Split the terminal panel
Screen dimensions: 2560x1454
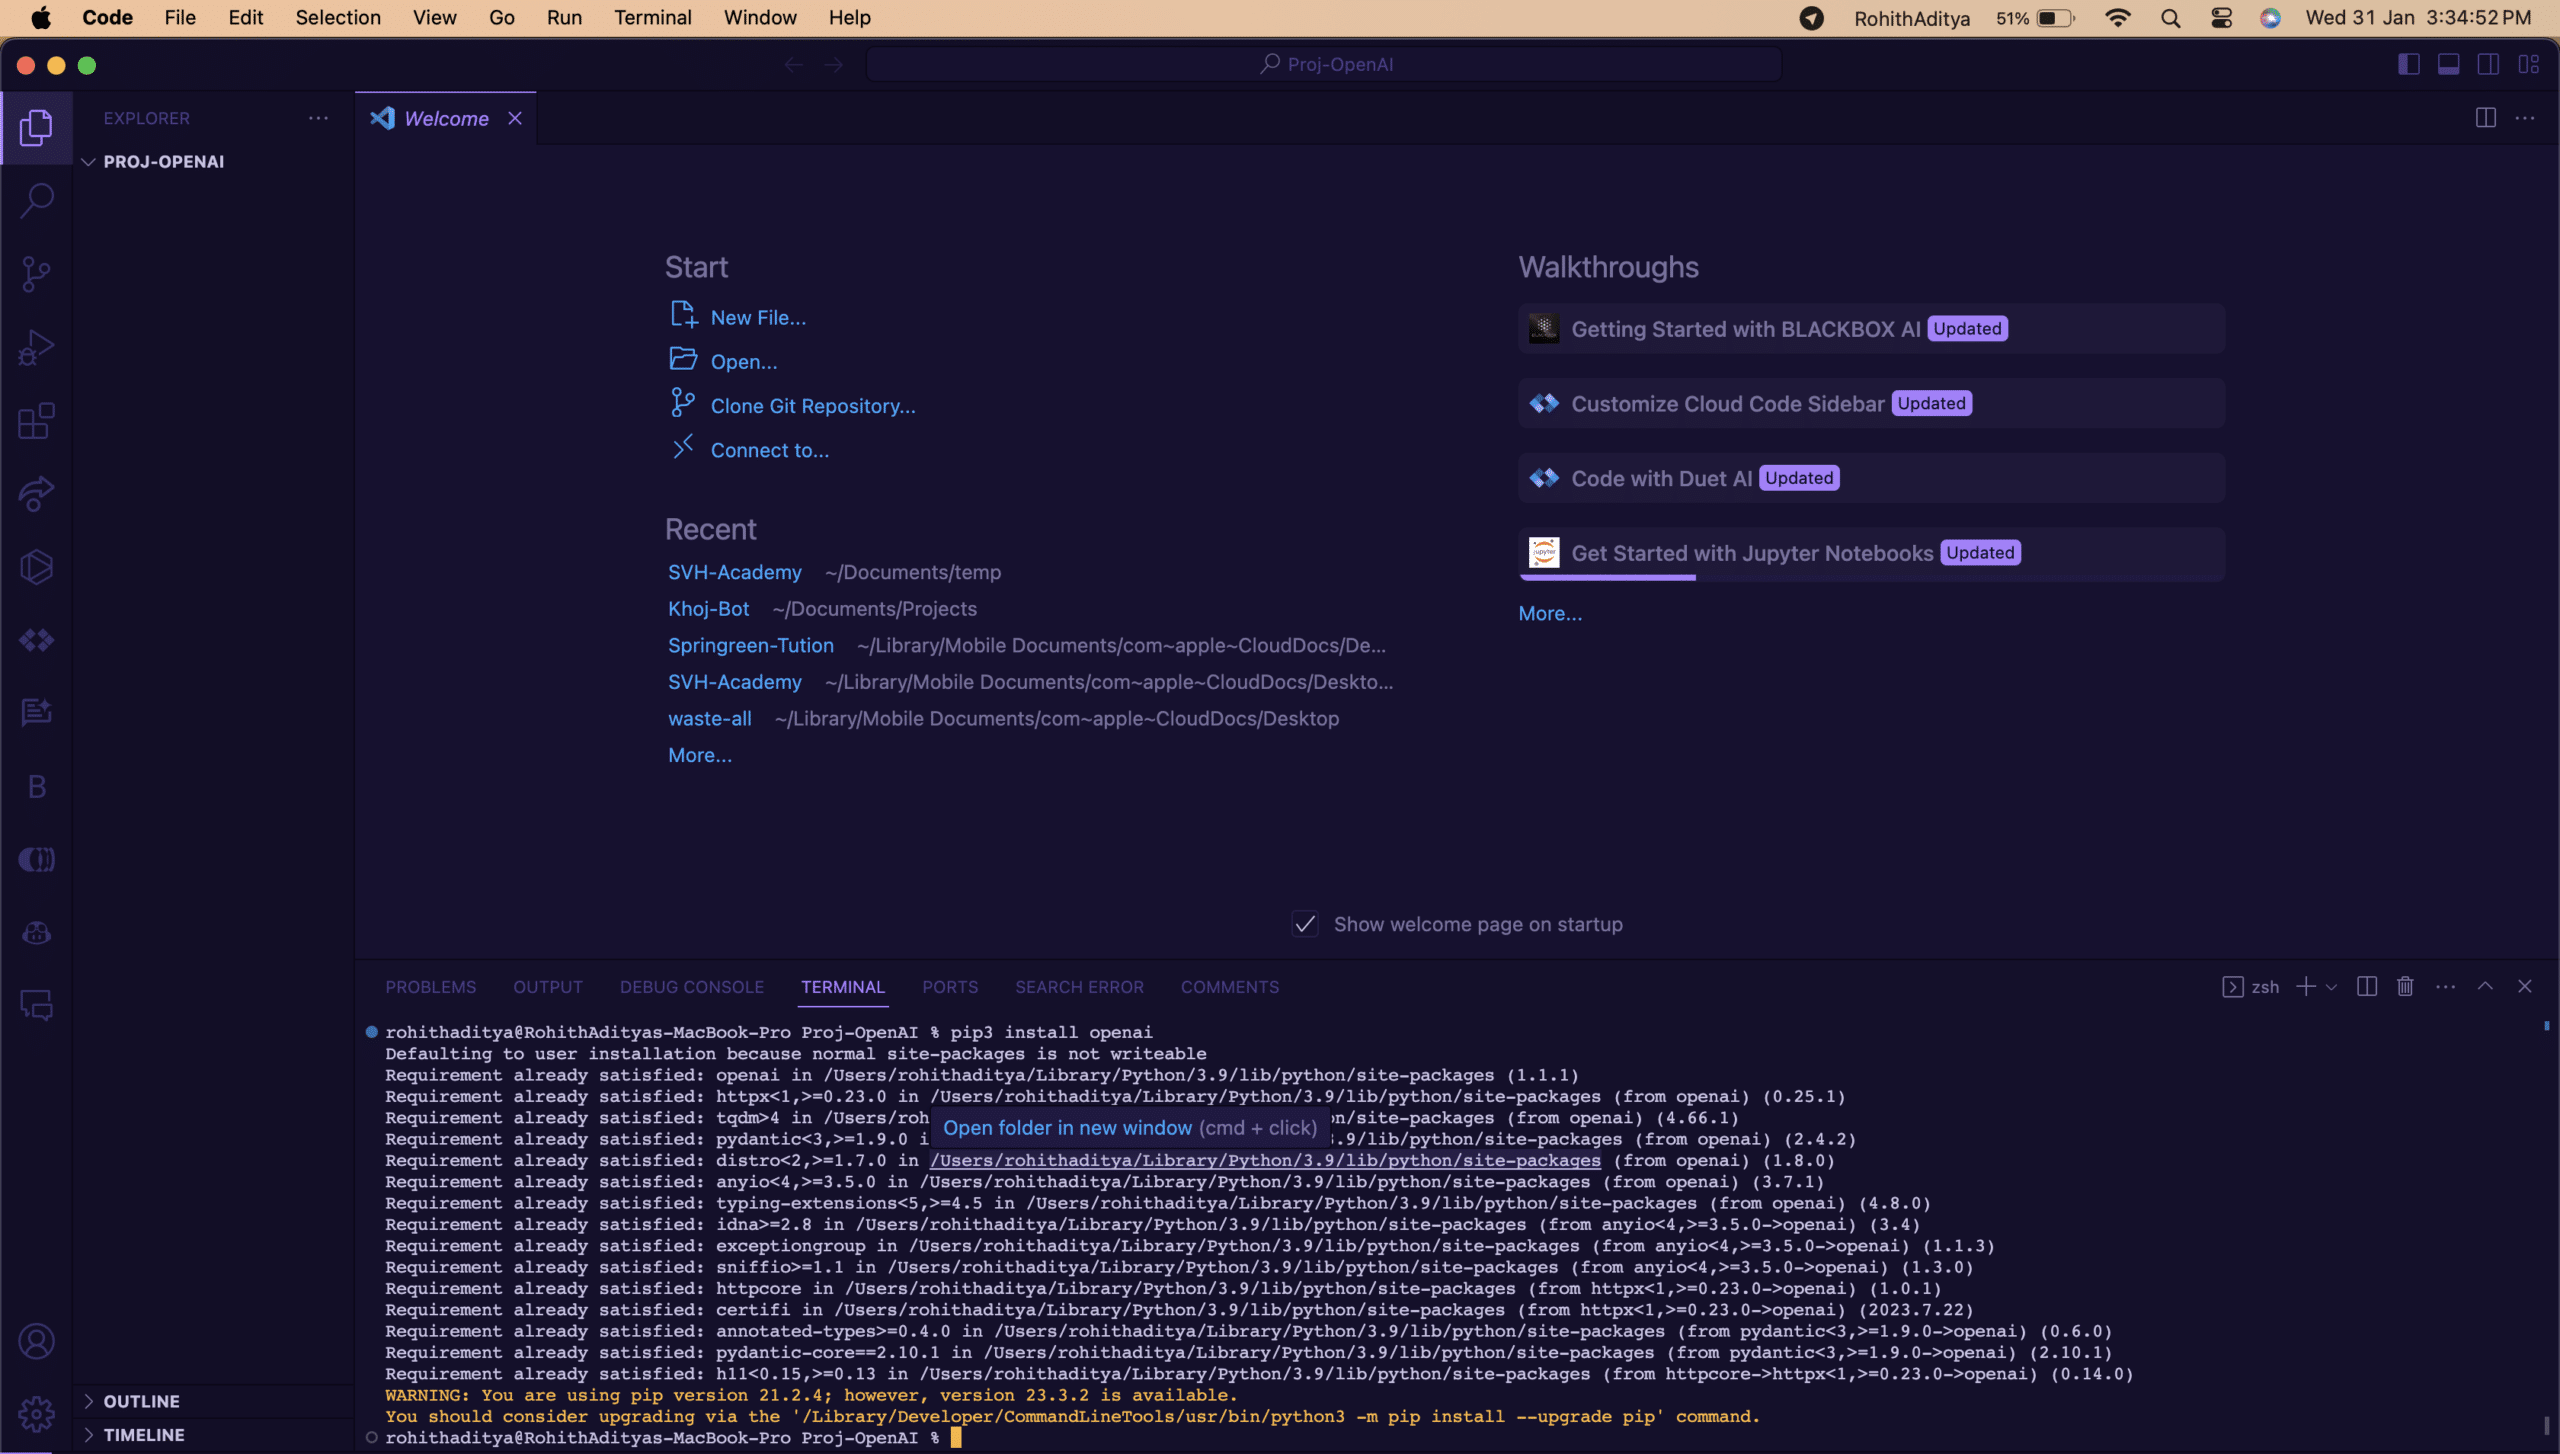point(2366,987)
